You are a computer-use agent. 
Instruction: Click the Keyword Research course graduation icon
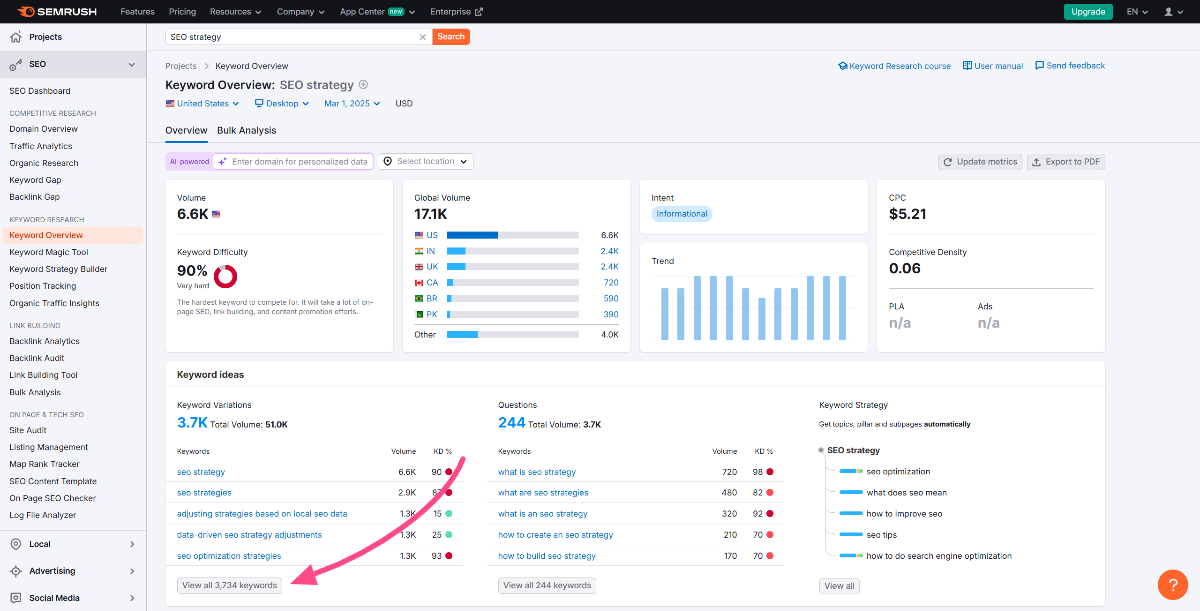tap(843, 66)
